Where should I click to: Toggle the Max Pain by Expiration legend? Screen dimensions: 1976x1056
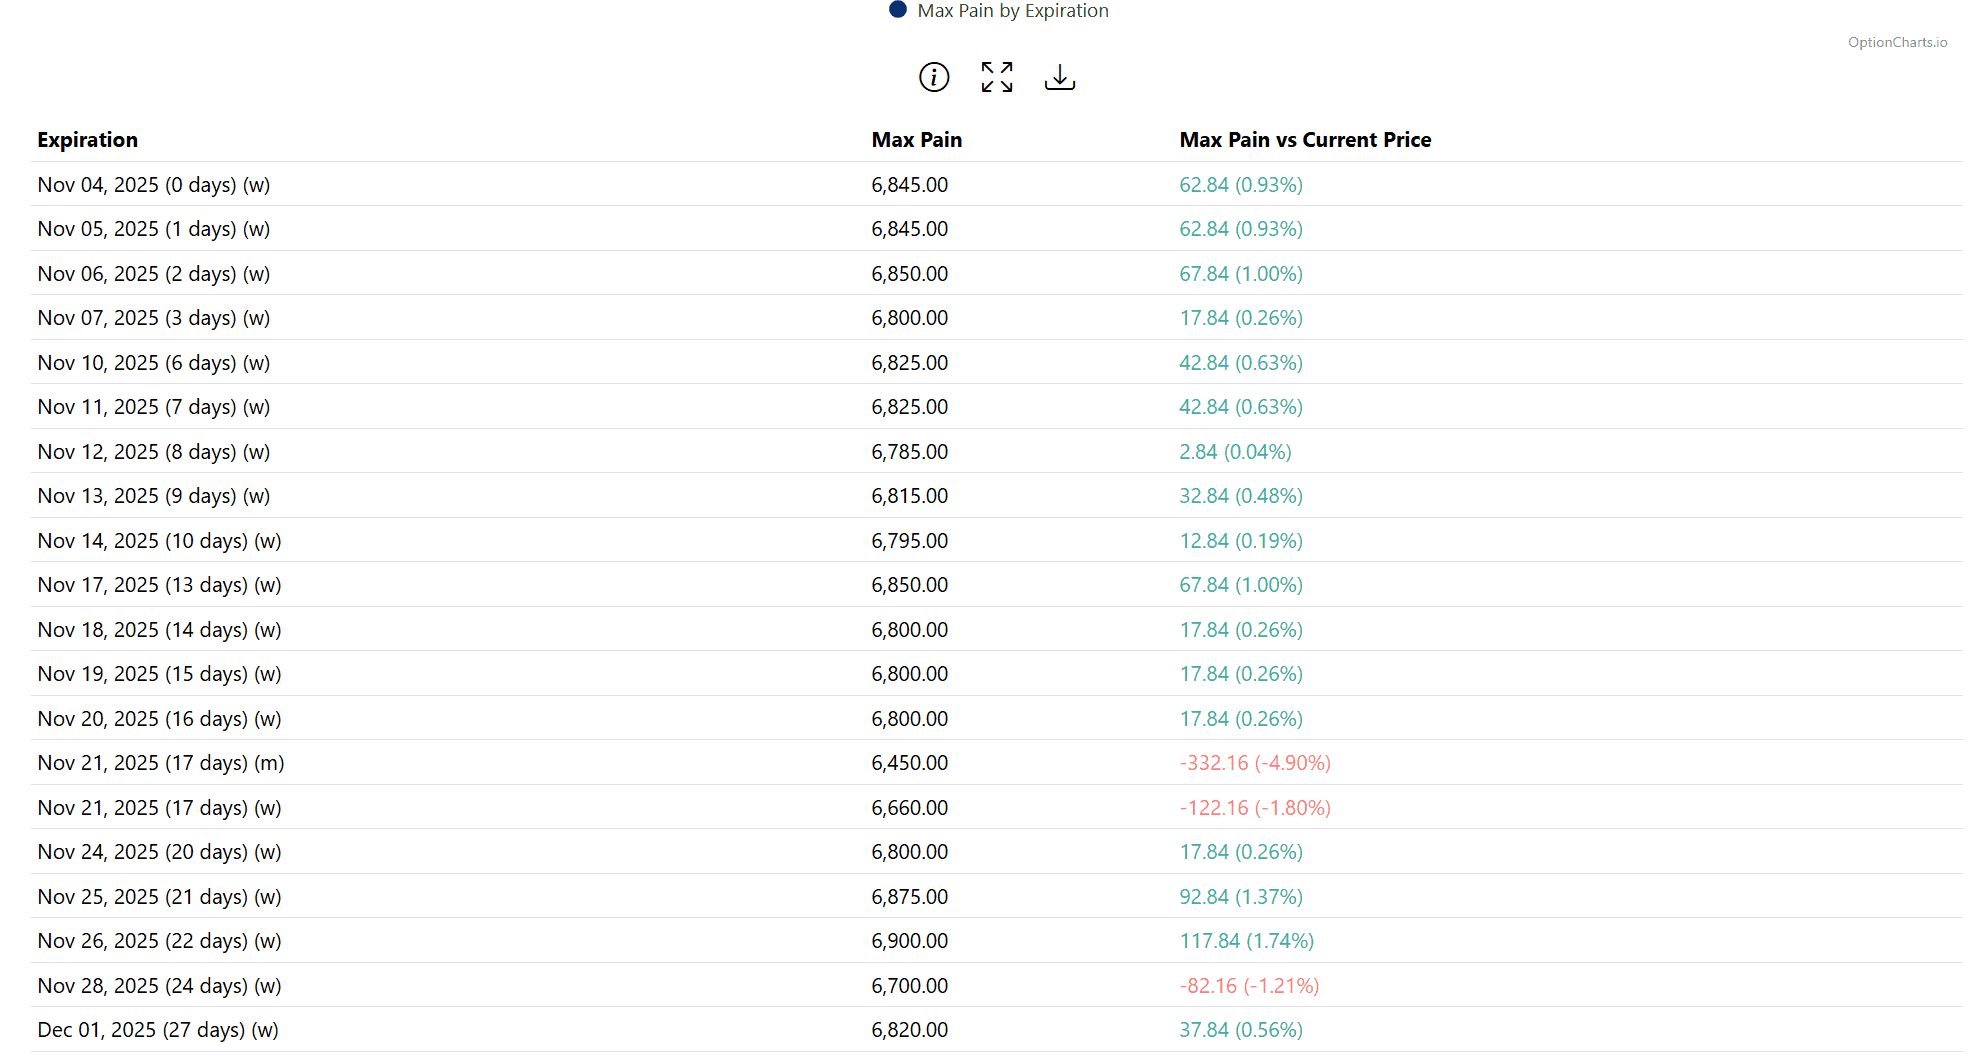click(1012, 11)
